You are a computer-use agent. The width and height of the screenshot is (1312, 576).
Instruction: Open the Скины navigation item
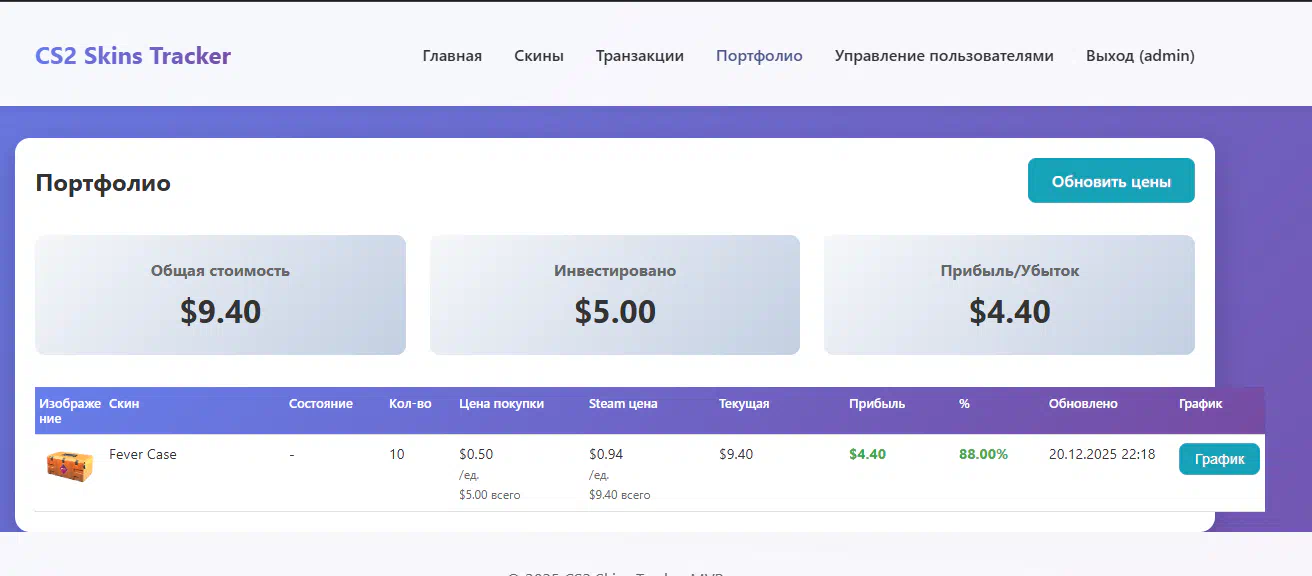(x=539, y=56)
